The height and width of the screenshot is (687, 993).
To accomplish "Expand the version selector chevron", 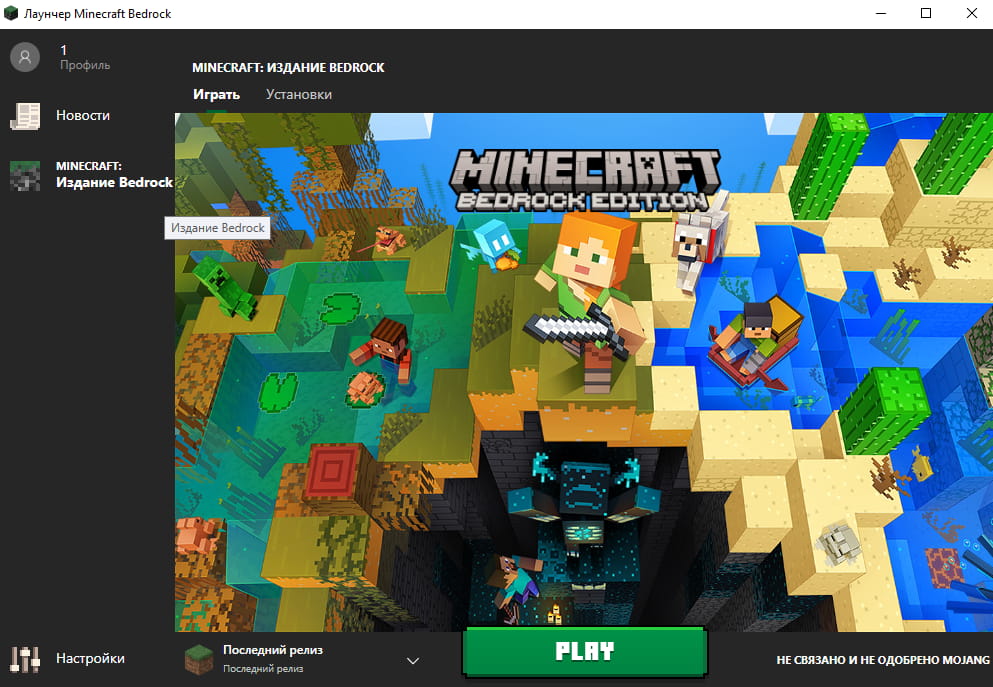I will [x=413, y=660].
